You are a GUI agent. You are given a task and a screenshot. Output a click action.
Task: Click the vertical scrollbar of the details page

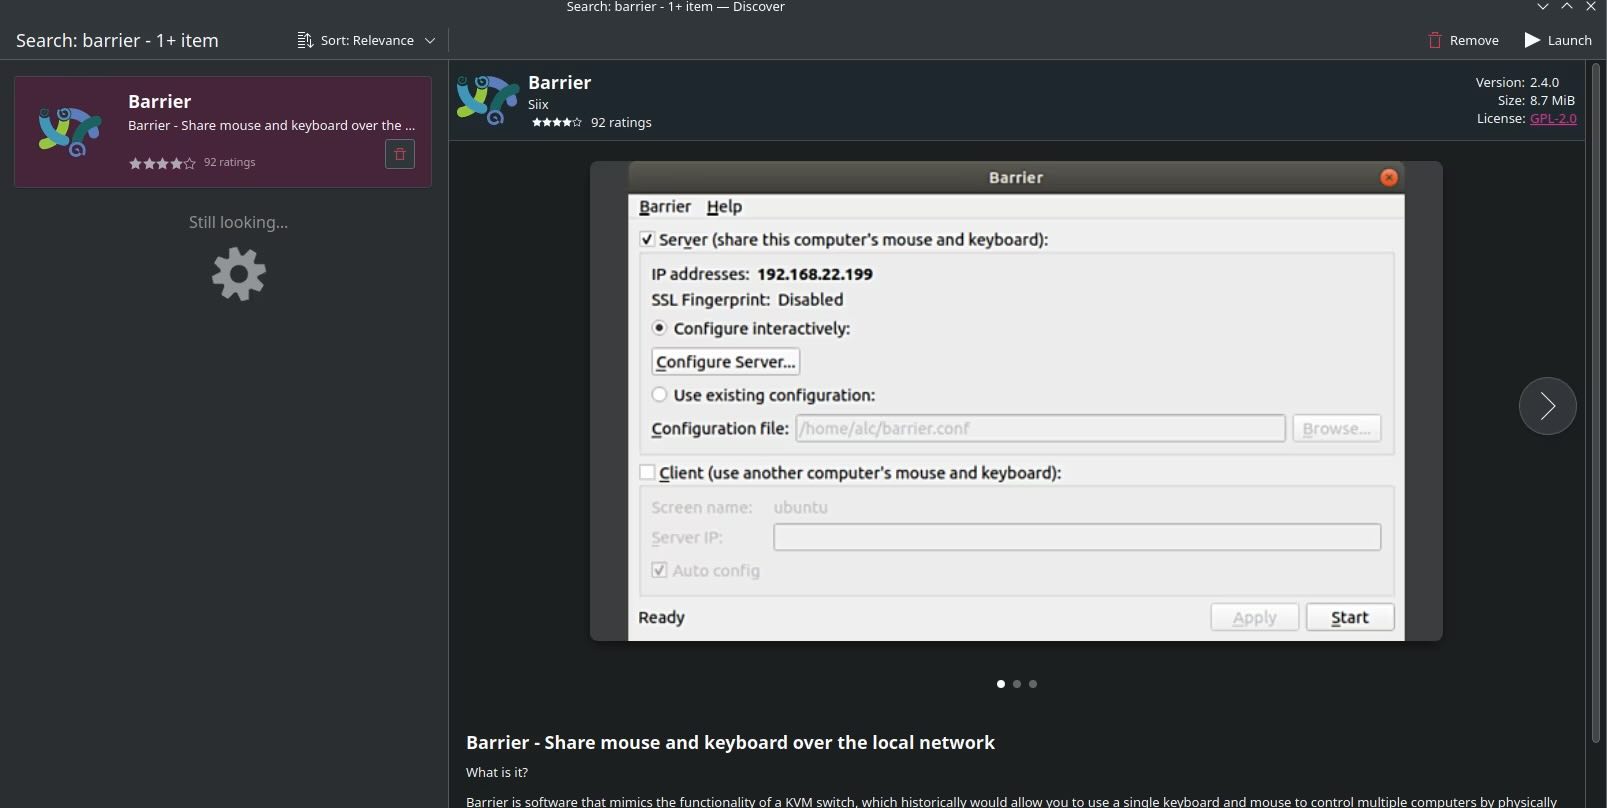click(x=1595, y=400)
